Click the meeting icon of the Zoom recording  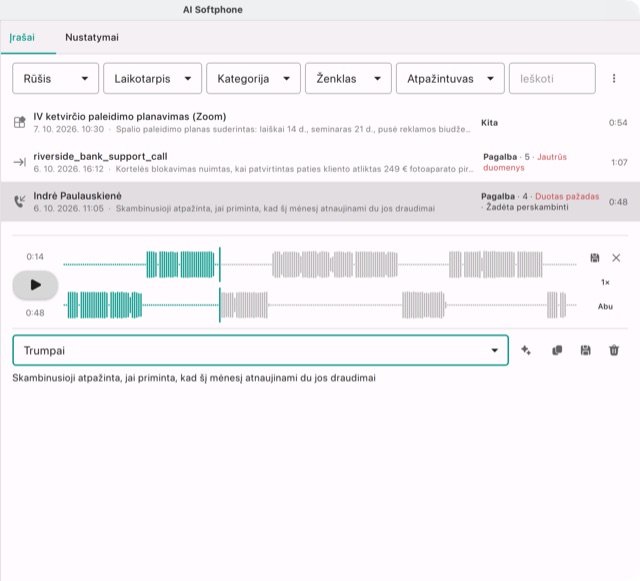pos(20,122)
